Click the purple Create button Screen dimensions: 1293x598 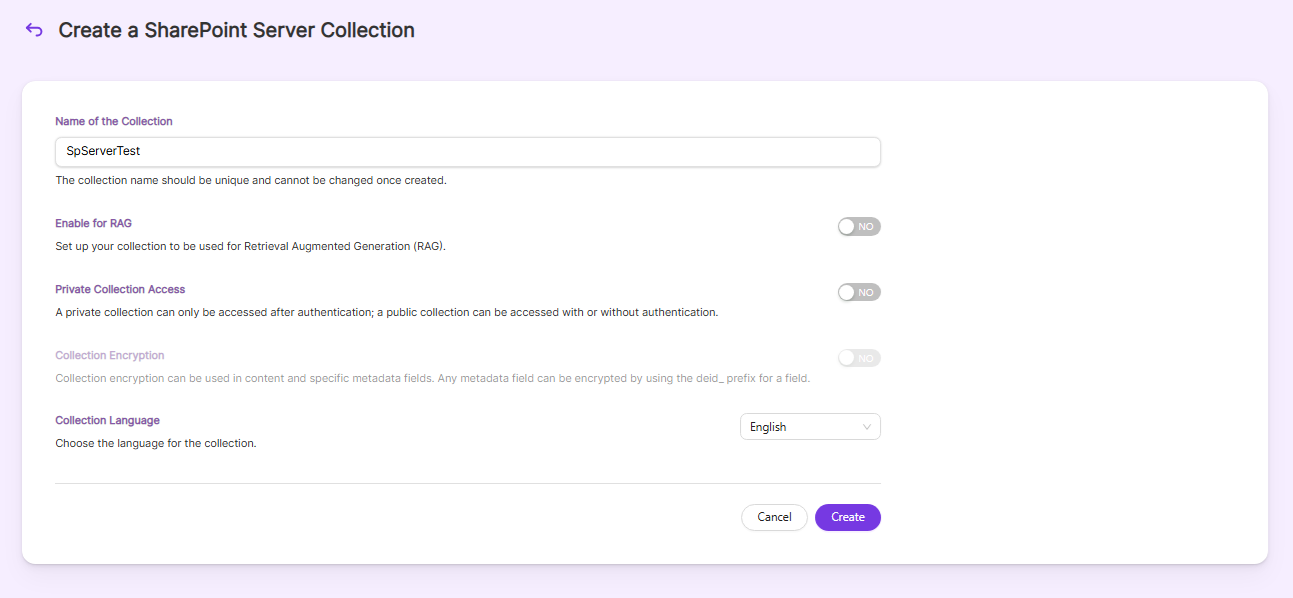pos(848,517)
